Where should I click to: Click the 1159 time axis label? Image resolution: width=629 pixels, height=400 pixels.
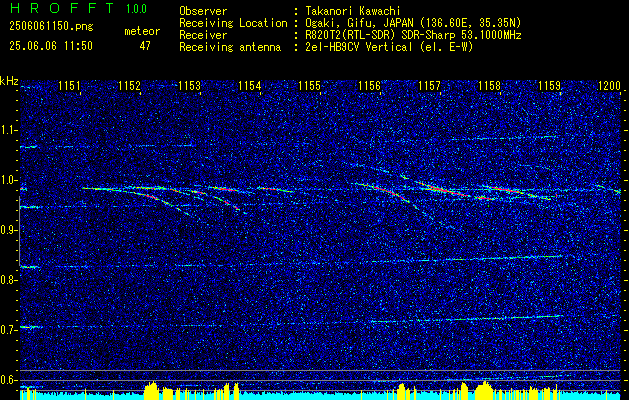tap(550, 86)
